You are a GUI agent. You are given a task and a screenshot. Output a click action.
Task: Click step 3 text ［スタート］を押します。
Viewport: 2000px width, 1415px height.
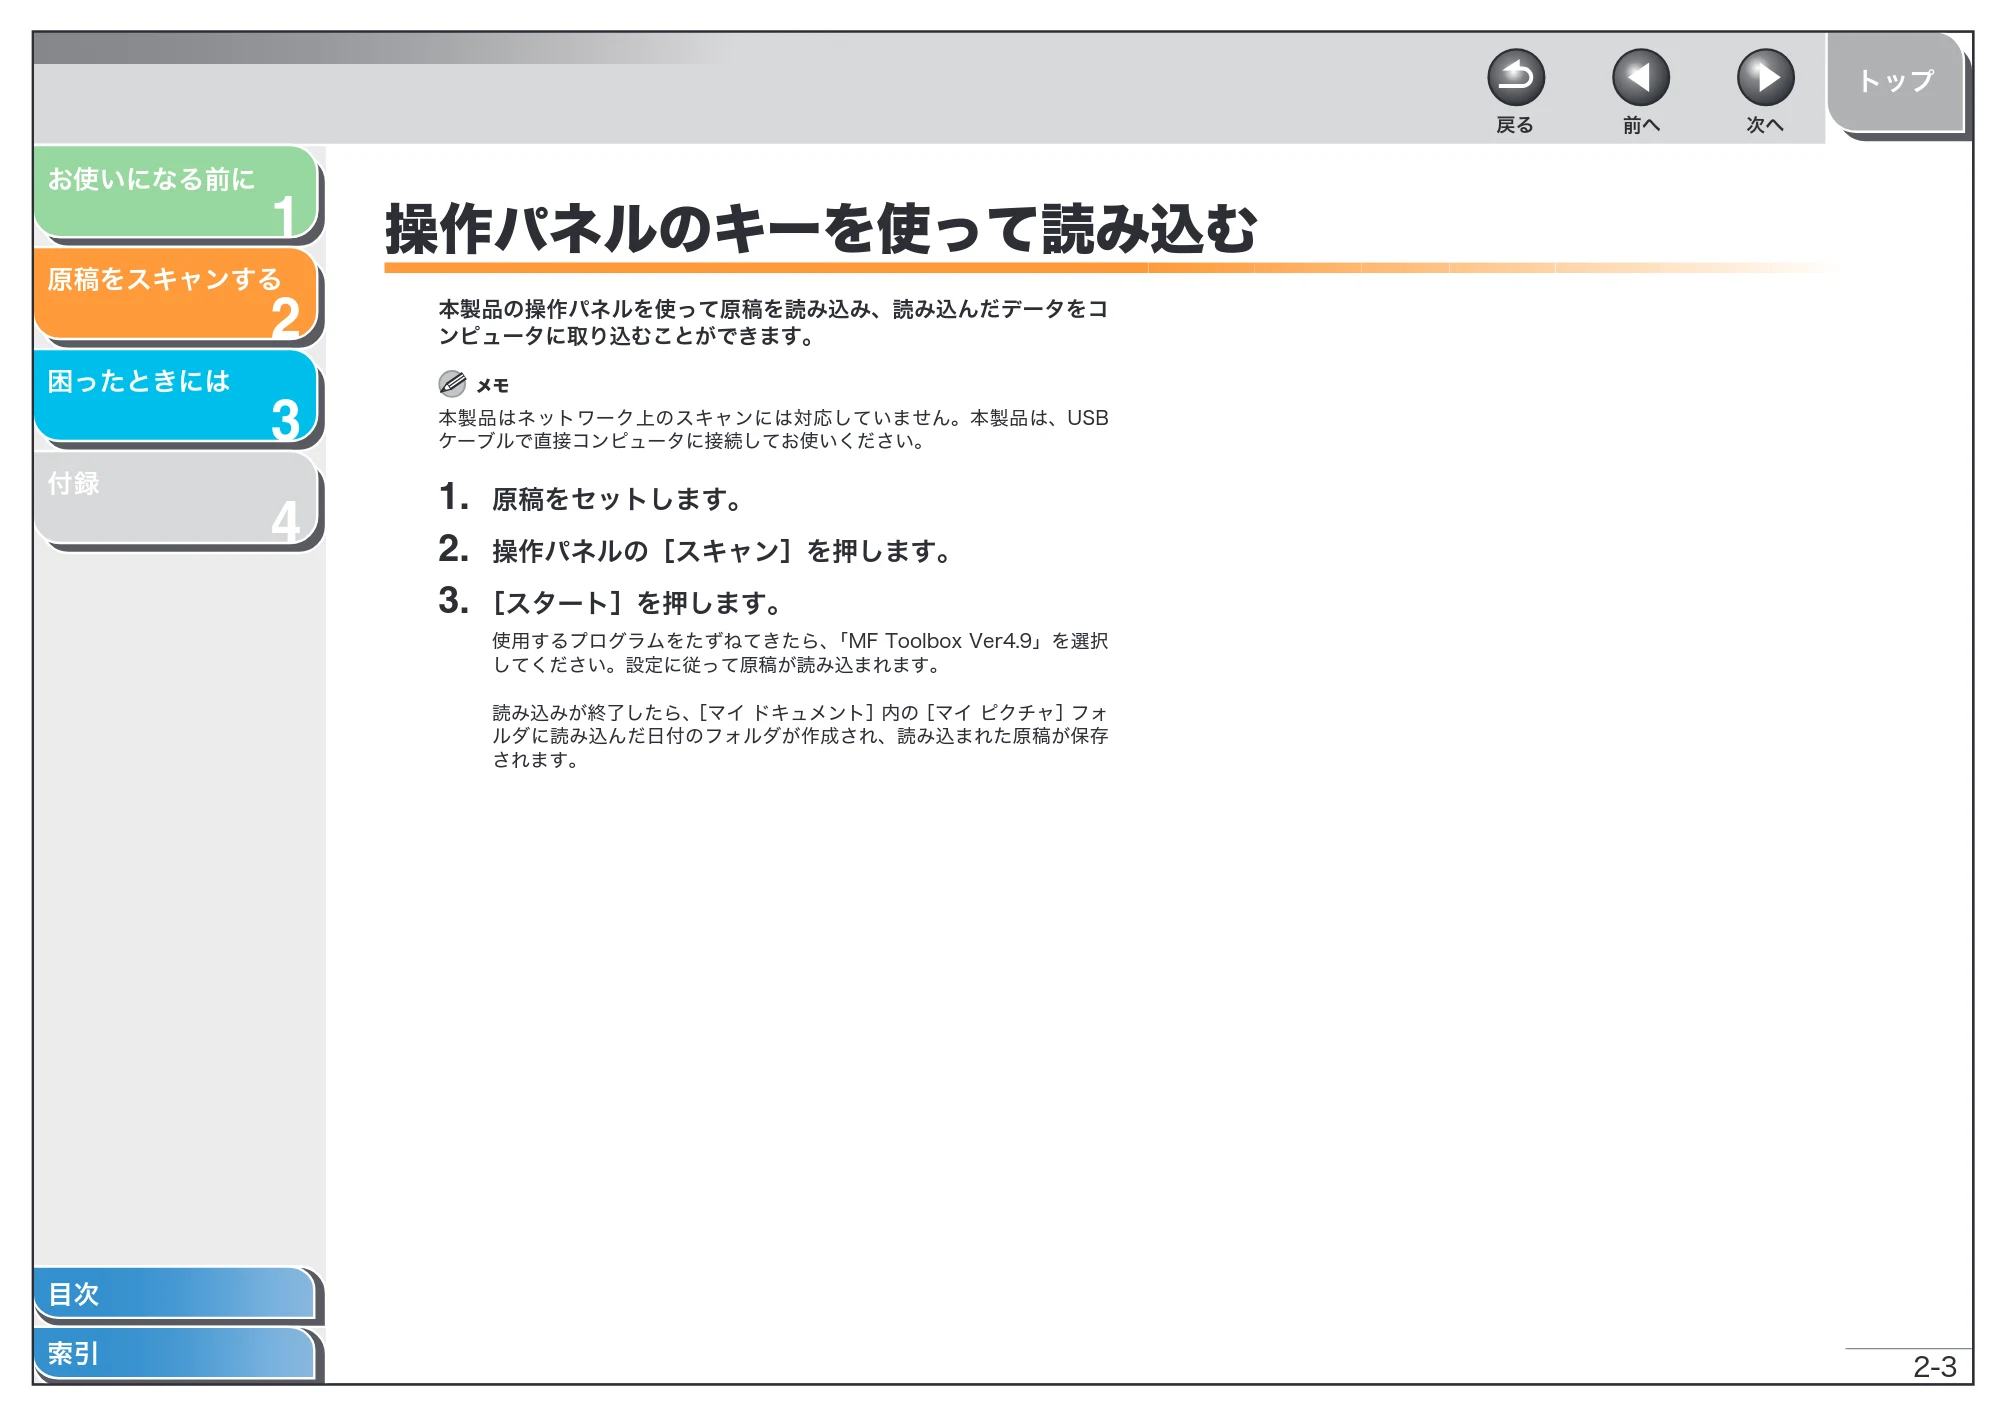tap(636, 603)
